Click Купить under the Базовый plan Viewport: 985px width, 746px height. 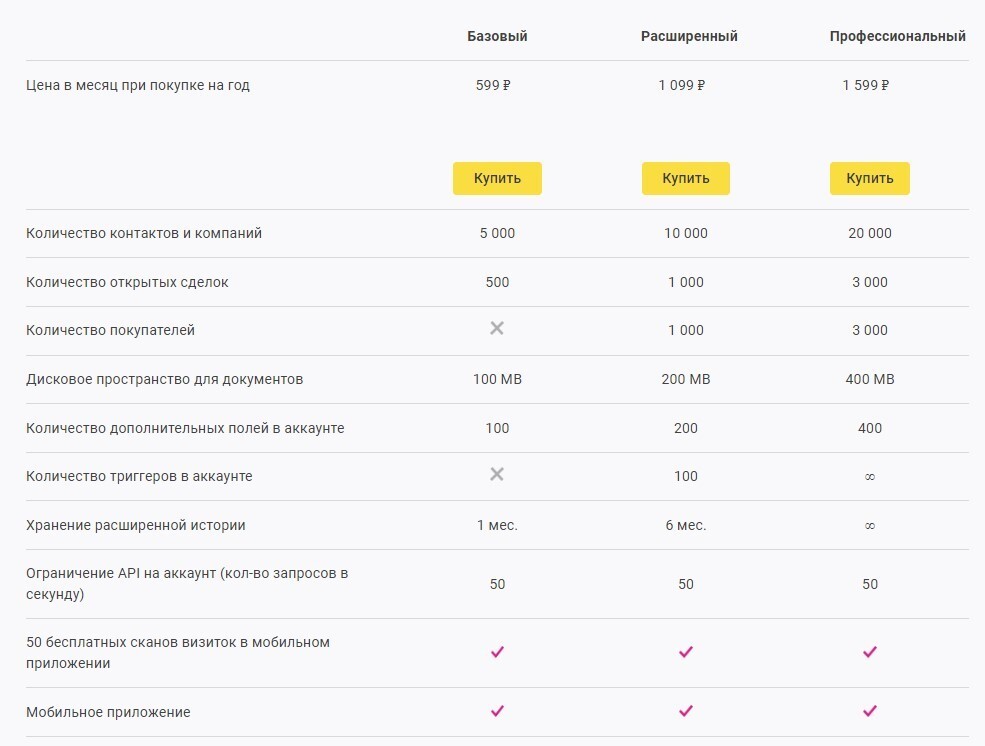[x=497, y=178]
